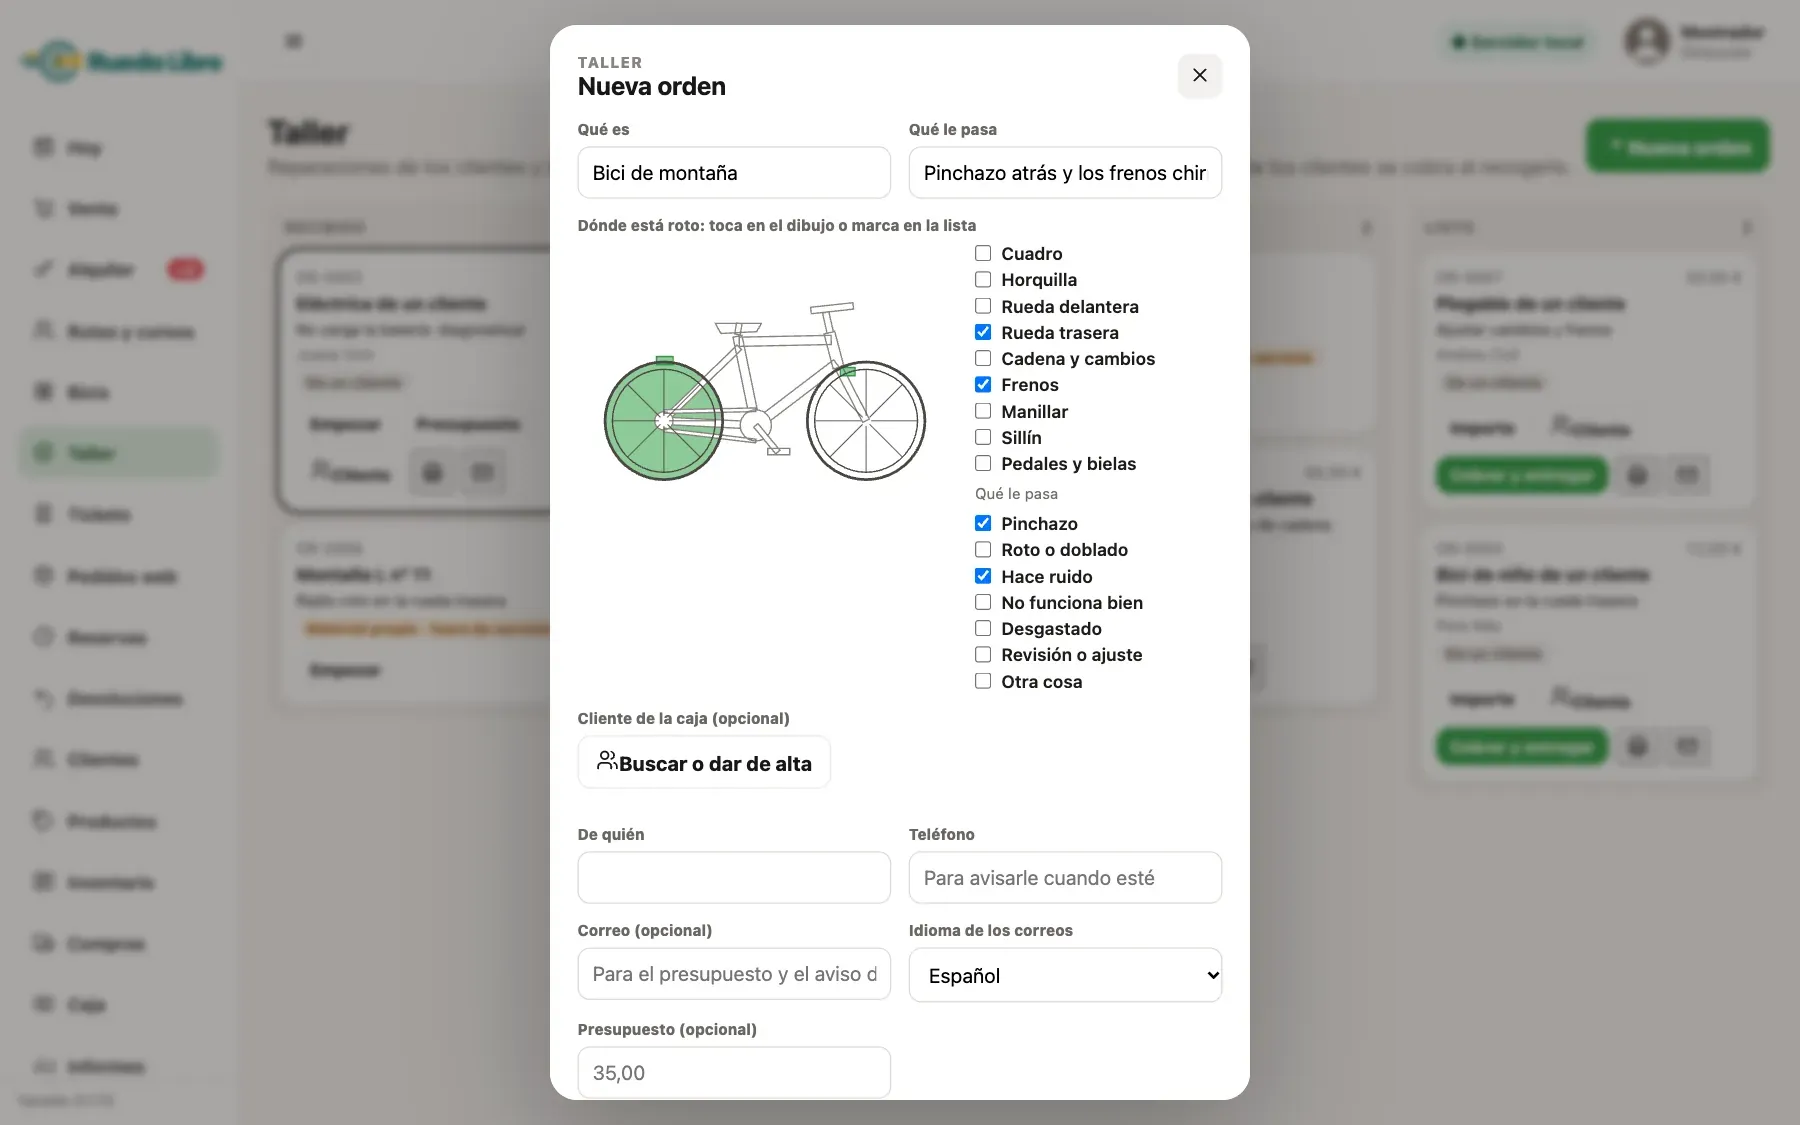1800x1125 pixels.
Task: Enable Rueda delantera checkbox
Action: click(983, 306)
